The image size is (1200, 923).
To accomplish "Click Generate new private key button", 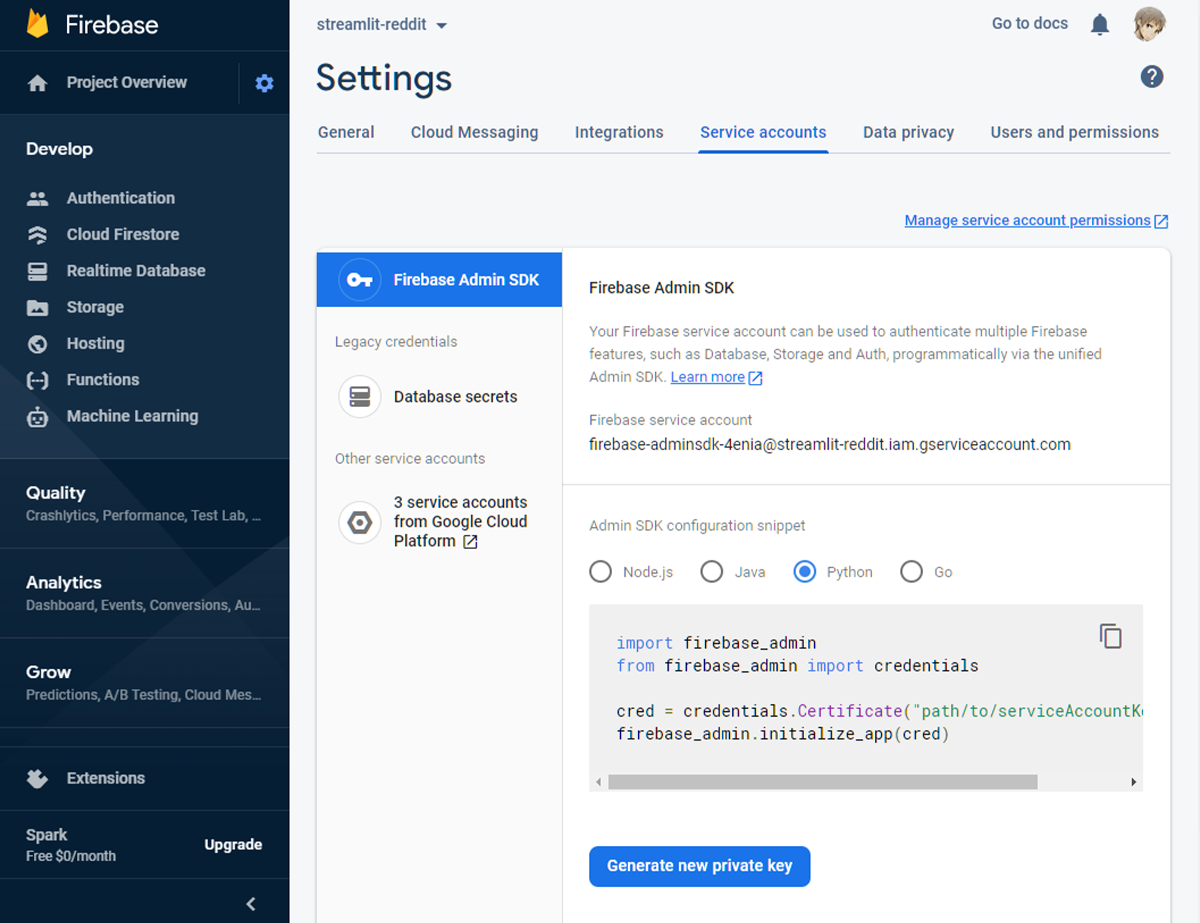I will tap(699, 866).
